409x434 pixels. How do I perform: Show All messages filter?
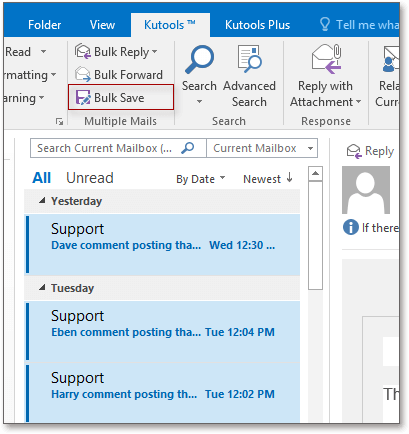42,178
